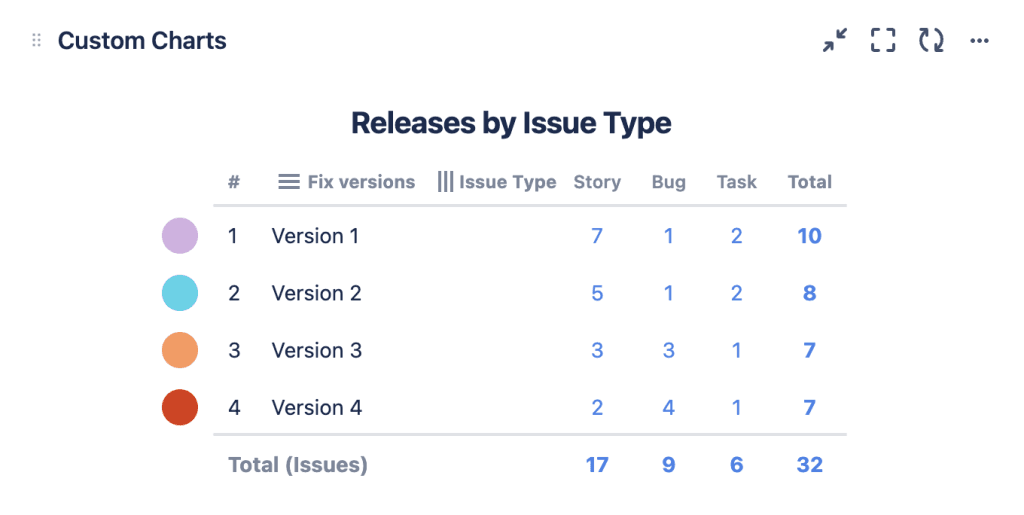Click the Issue Type columns icon
This screenshot has height=515, width=1024.
445,182
